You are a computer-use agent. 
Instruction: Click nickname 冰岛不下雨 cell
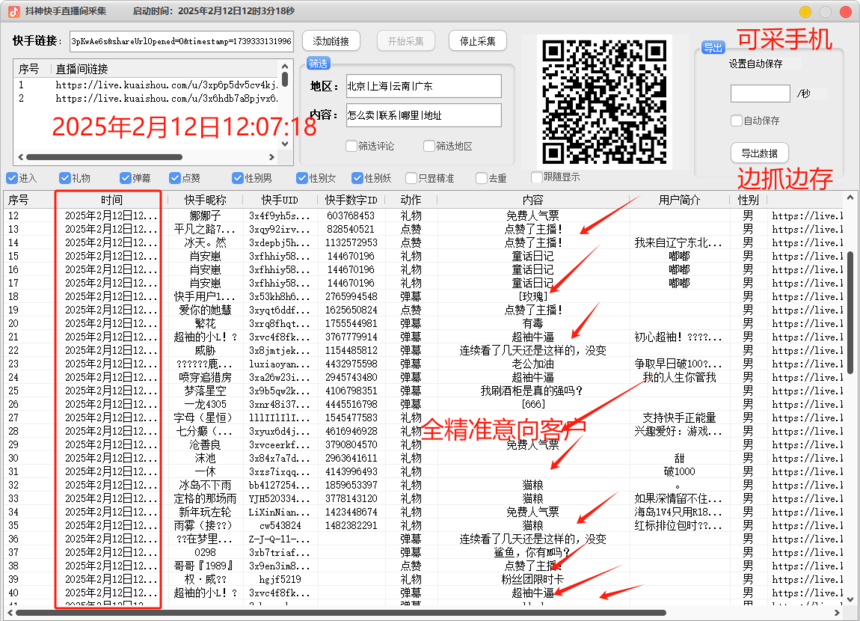coord(205,485)
